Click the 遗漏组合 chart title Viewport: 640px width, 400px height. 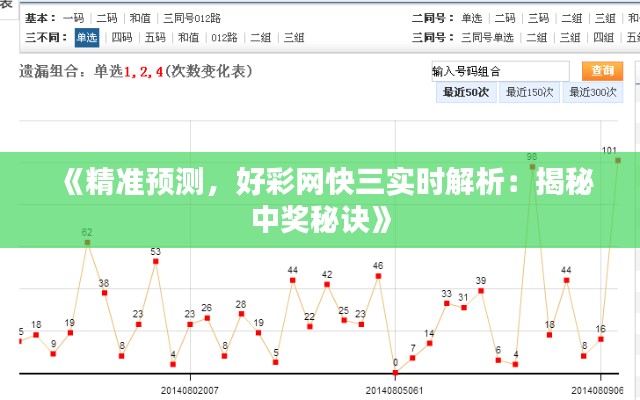[136, 71]
